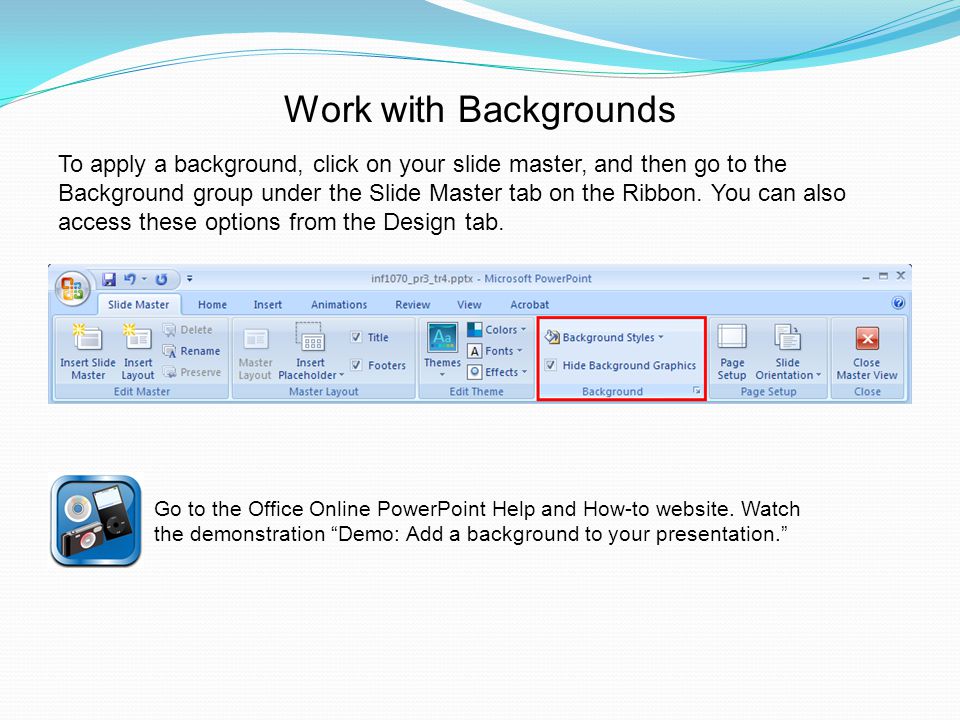Toggle the Title checkbox
Viewport: 960px width, 720px height.
[356, 337]
